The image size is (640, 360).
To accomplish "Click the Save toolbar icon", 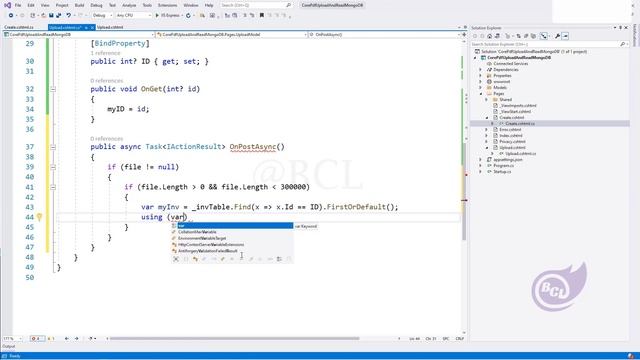I will (51, 15).
